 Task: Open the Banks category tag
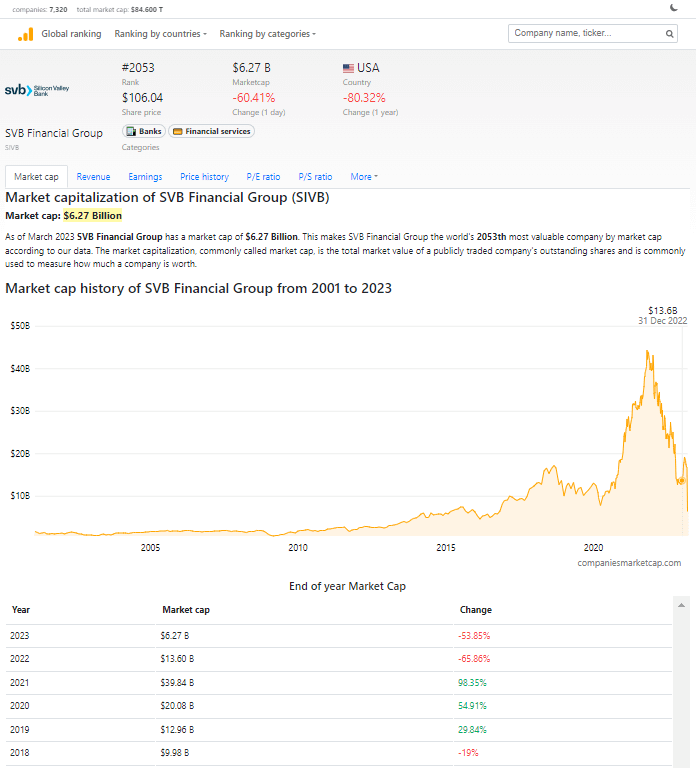[144, 131]
